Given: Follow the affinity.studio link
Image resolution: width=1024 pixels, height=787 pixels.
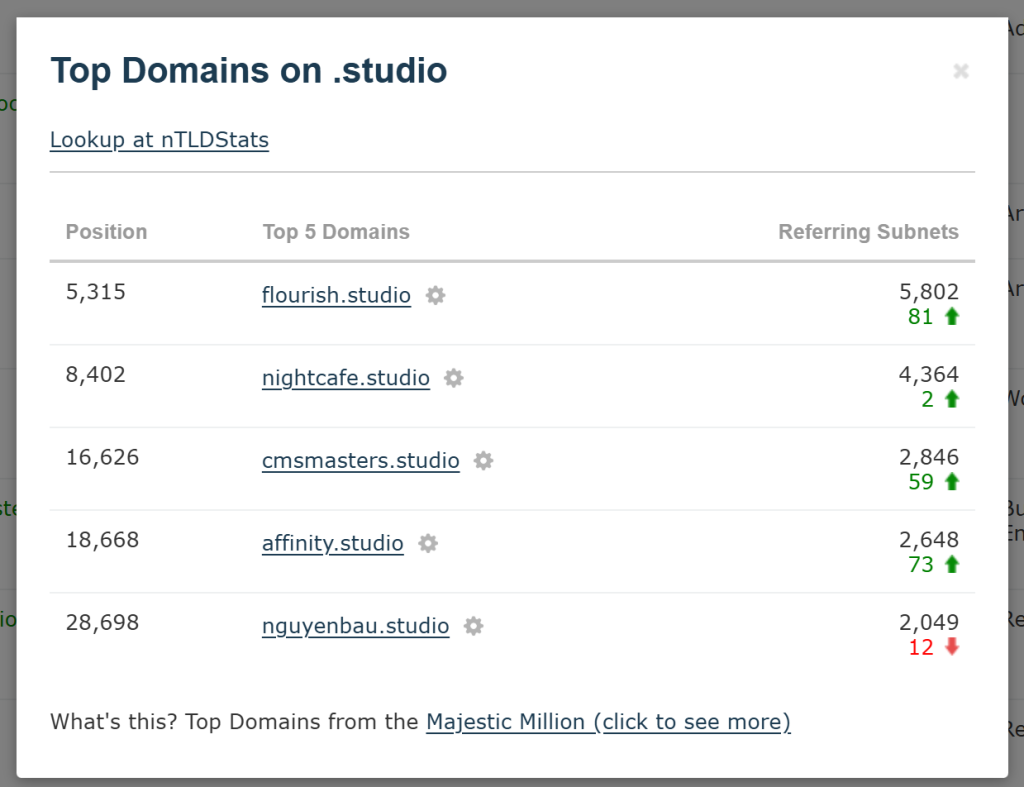Looking at the screenshot, I should [x=332, y=543].
